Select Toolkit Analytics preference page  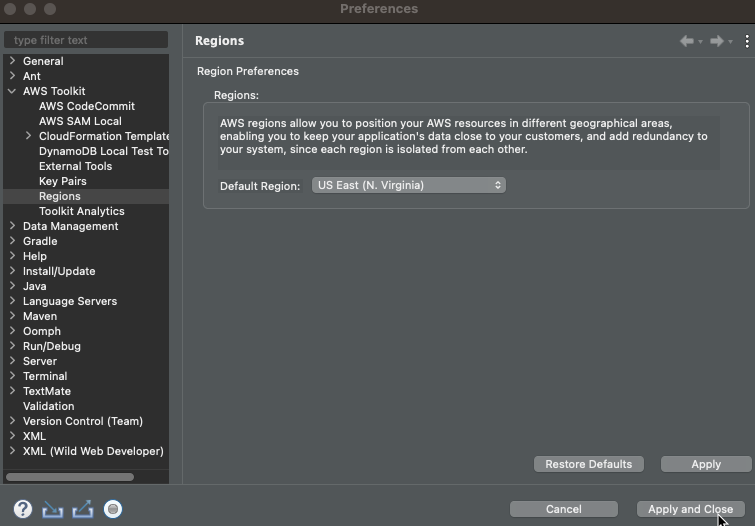click(x=81, y=211)
